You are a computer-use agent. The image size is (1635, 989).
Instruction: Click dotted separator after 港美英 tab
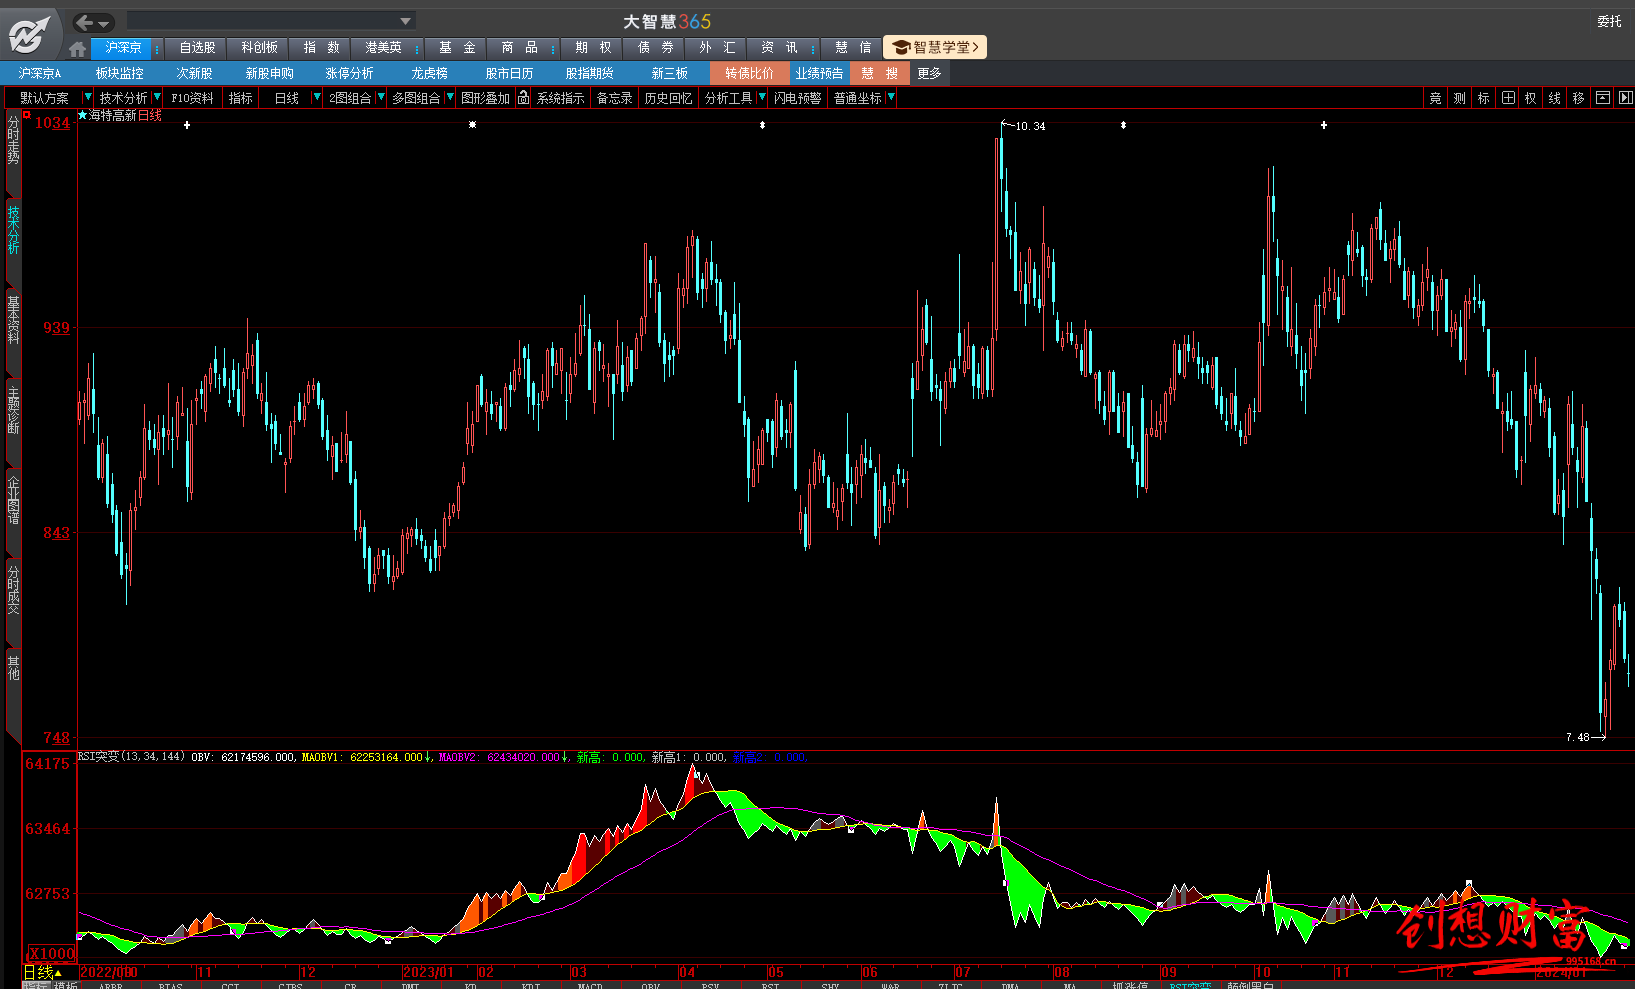coord(417,48)
